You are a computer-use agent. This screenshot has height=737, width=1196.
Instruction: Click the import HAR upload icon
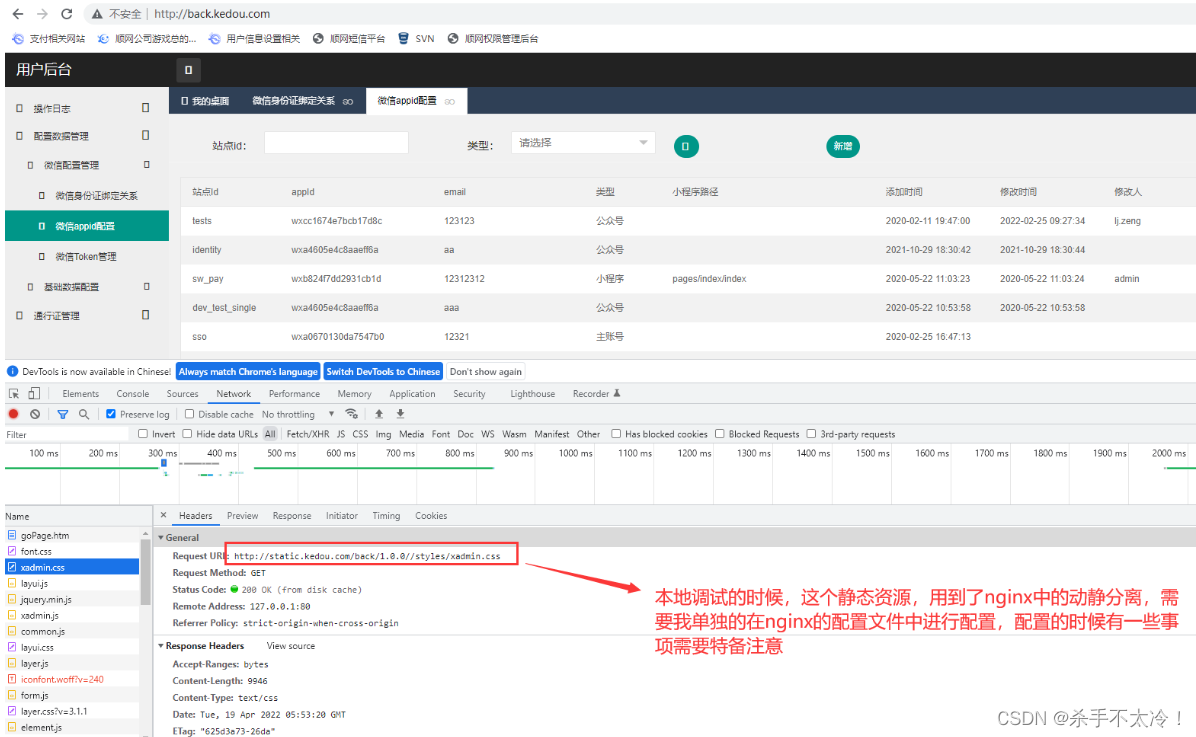pos(379,414)
